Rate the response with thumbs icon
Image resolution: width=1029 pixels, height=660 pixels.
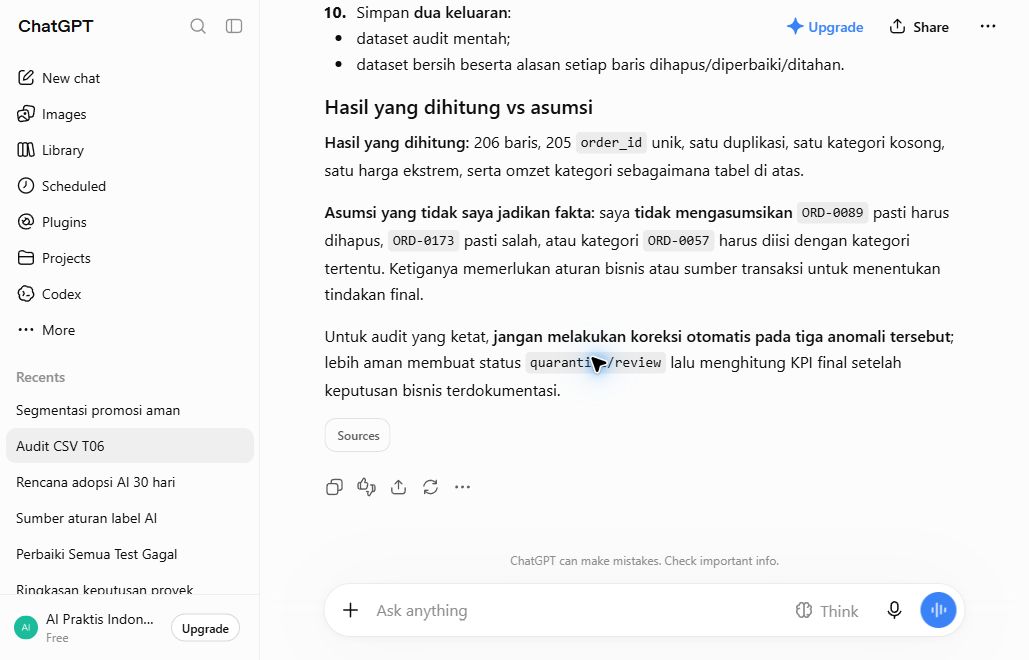[x=366, y=487]
